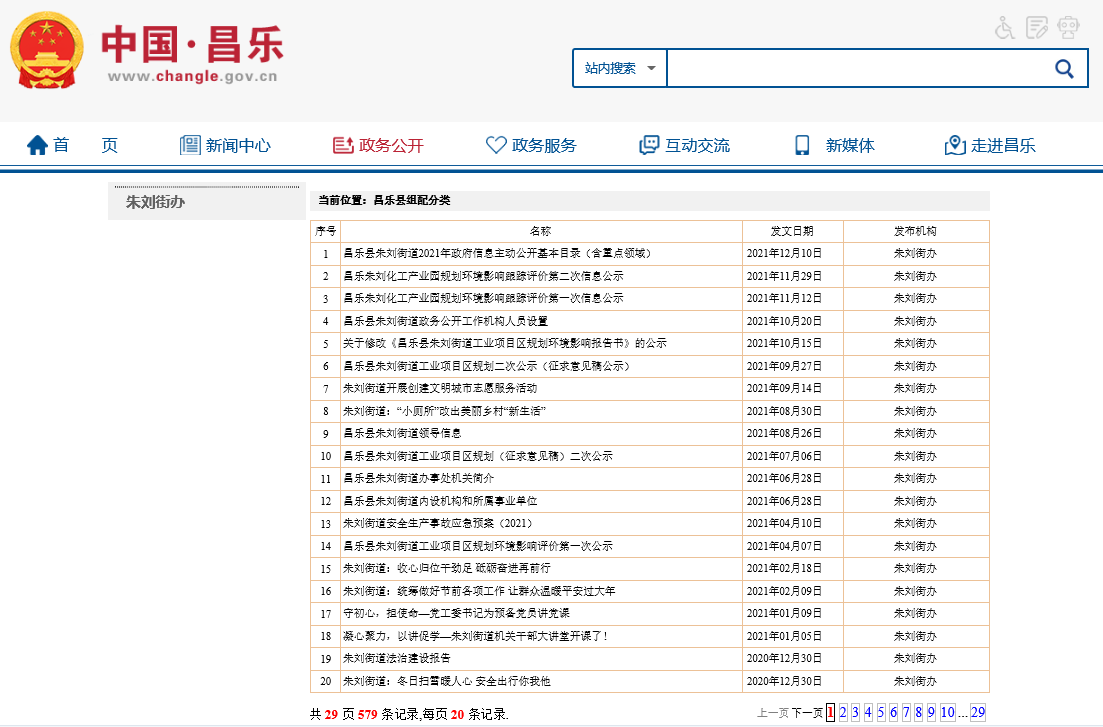Screen dimensions: 1103x727
Task: Click the 新闻中心 newspaper icon
Action: tap(190, 146)
